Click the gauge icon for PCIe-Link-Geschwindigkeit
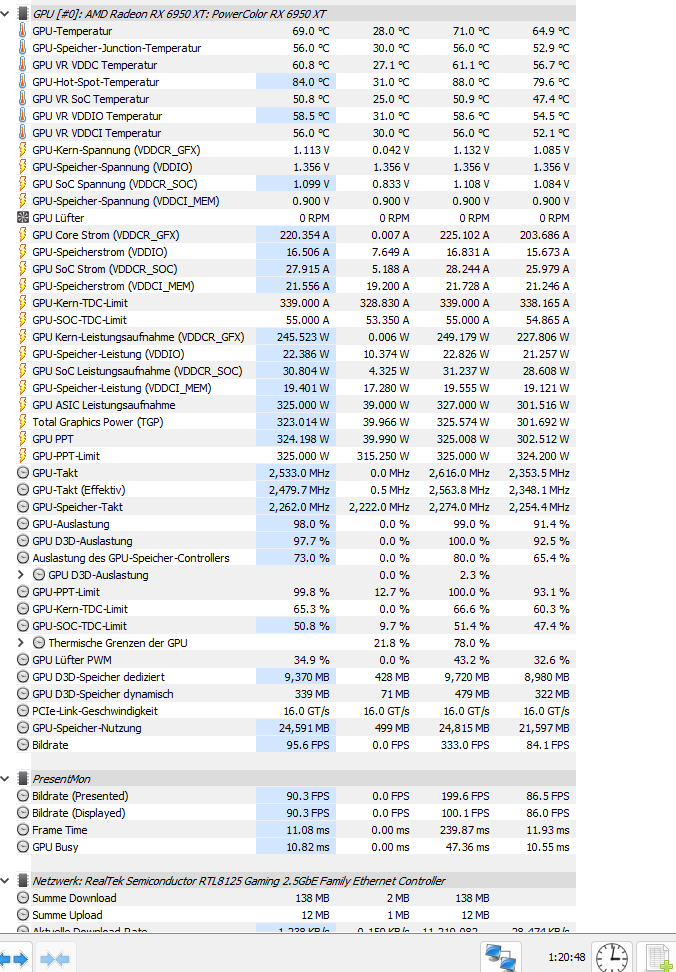This screenshot has width=676, height=972. [x=22, y=711]
